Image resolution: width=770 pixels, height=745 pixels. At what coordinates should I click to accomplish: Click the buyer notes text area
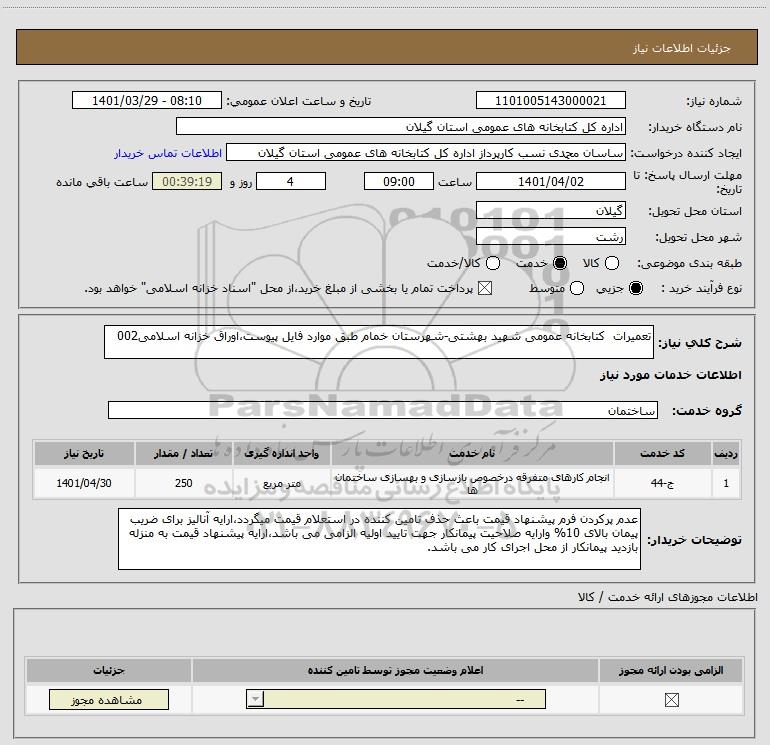[x=380, y=539]
